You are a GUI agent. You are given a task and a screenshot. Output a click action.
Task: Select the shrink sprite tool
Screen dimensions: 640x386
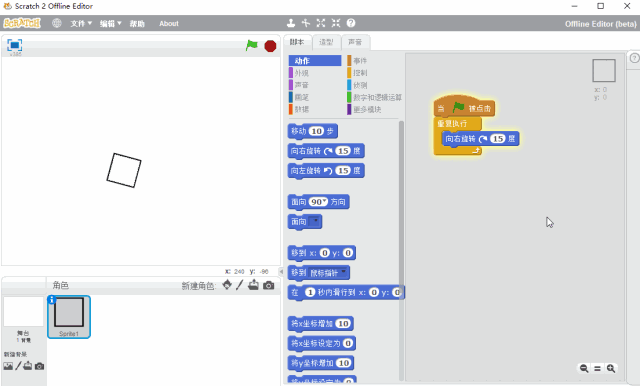(x=336, y=23)
